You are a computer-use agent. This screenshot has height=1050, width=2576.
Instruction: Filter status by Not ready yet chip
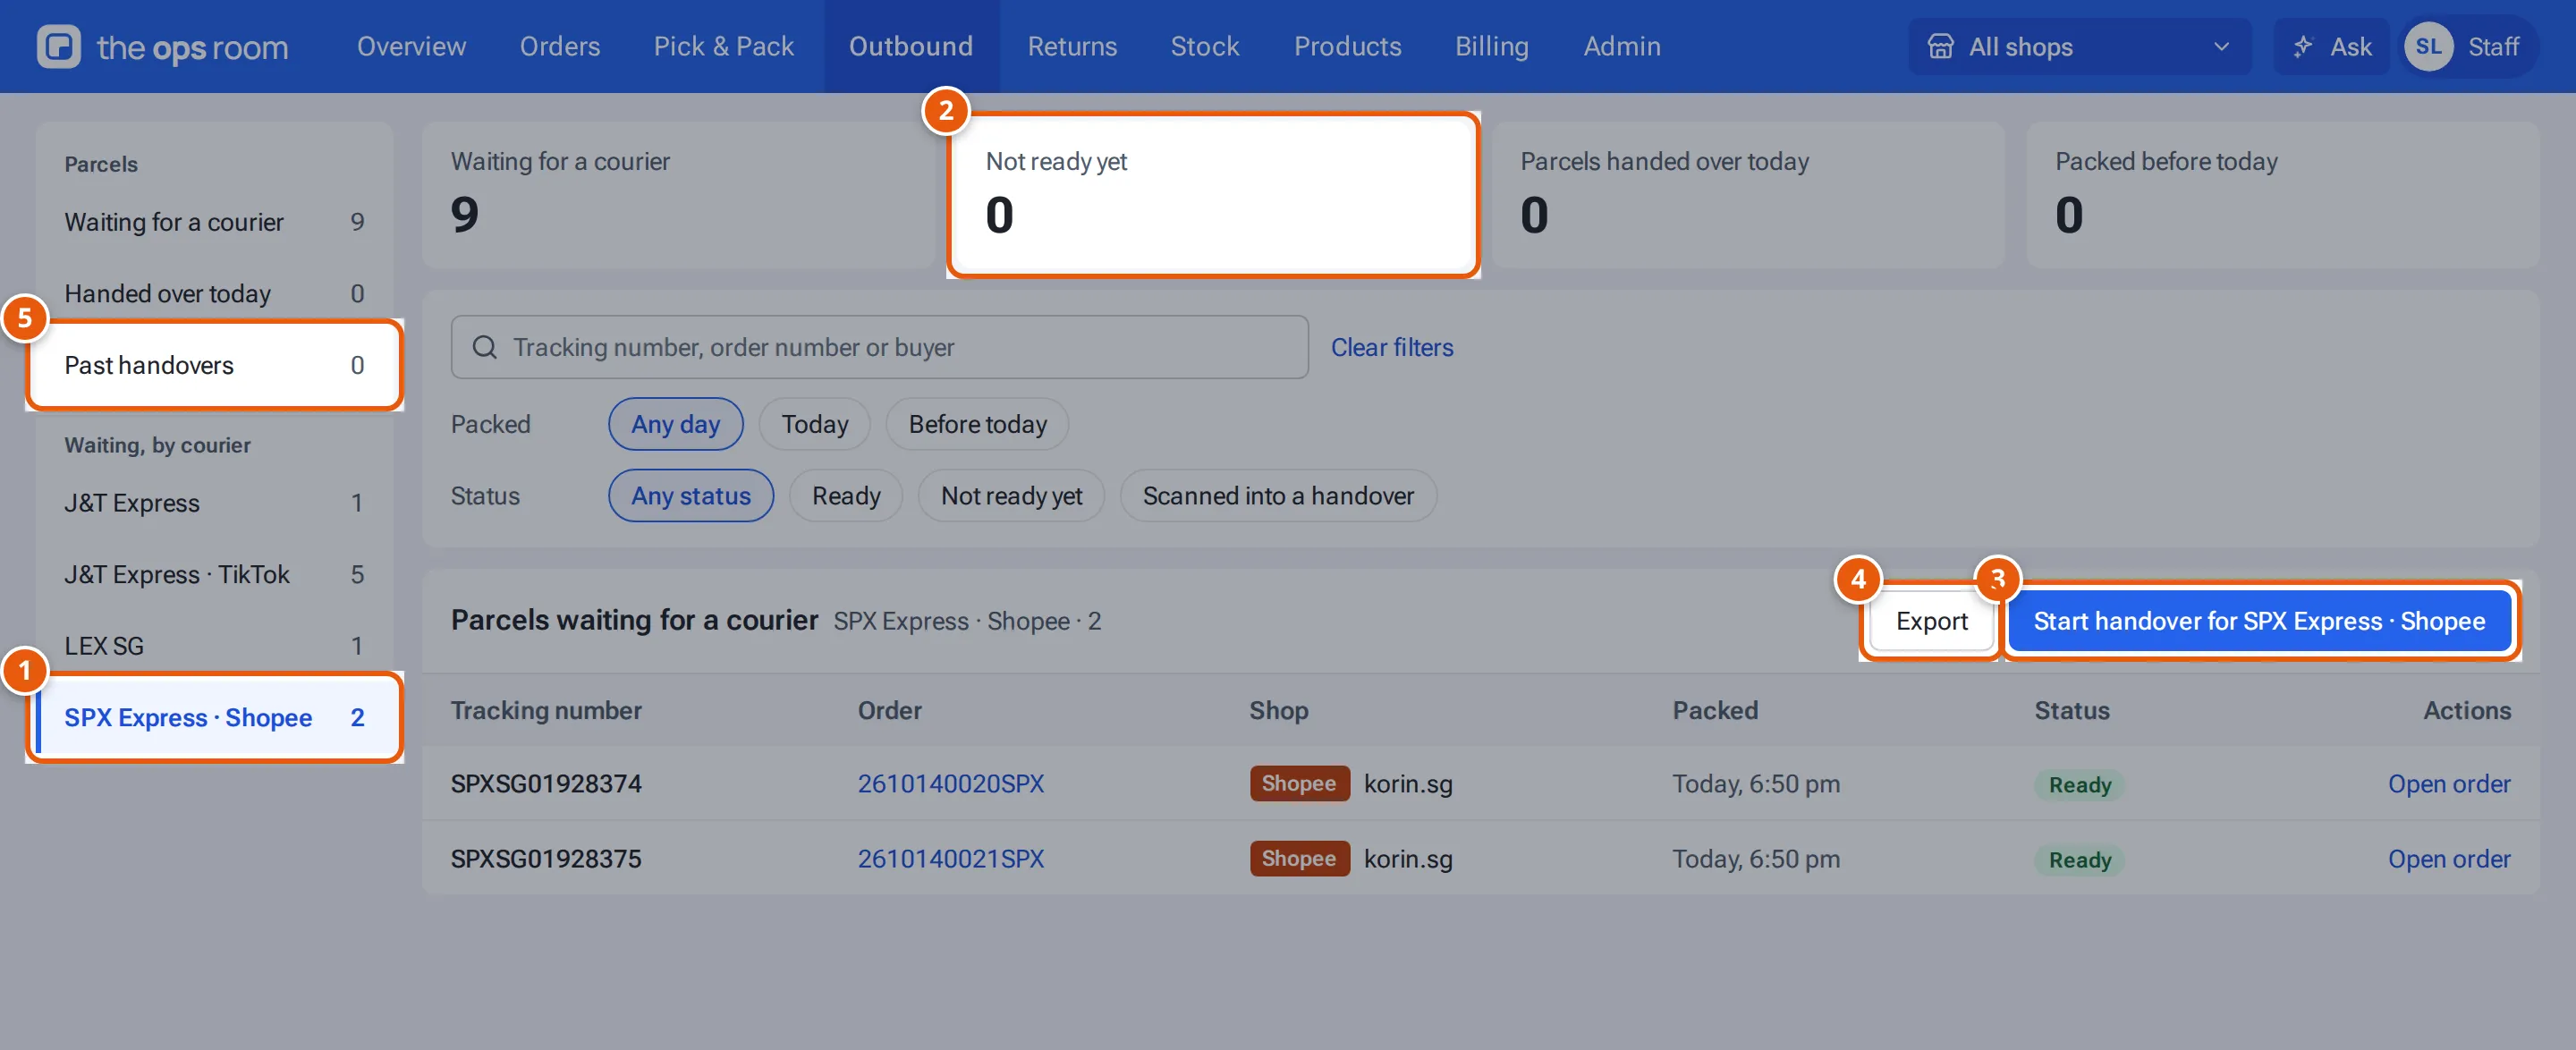click(x=1011, y=496)
